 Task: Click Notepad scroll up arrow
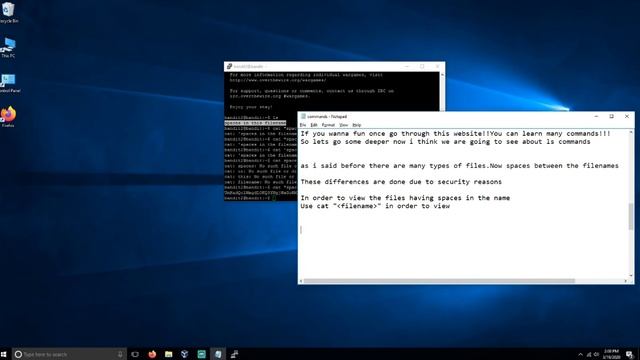(631, 132)
